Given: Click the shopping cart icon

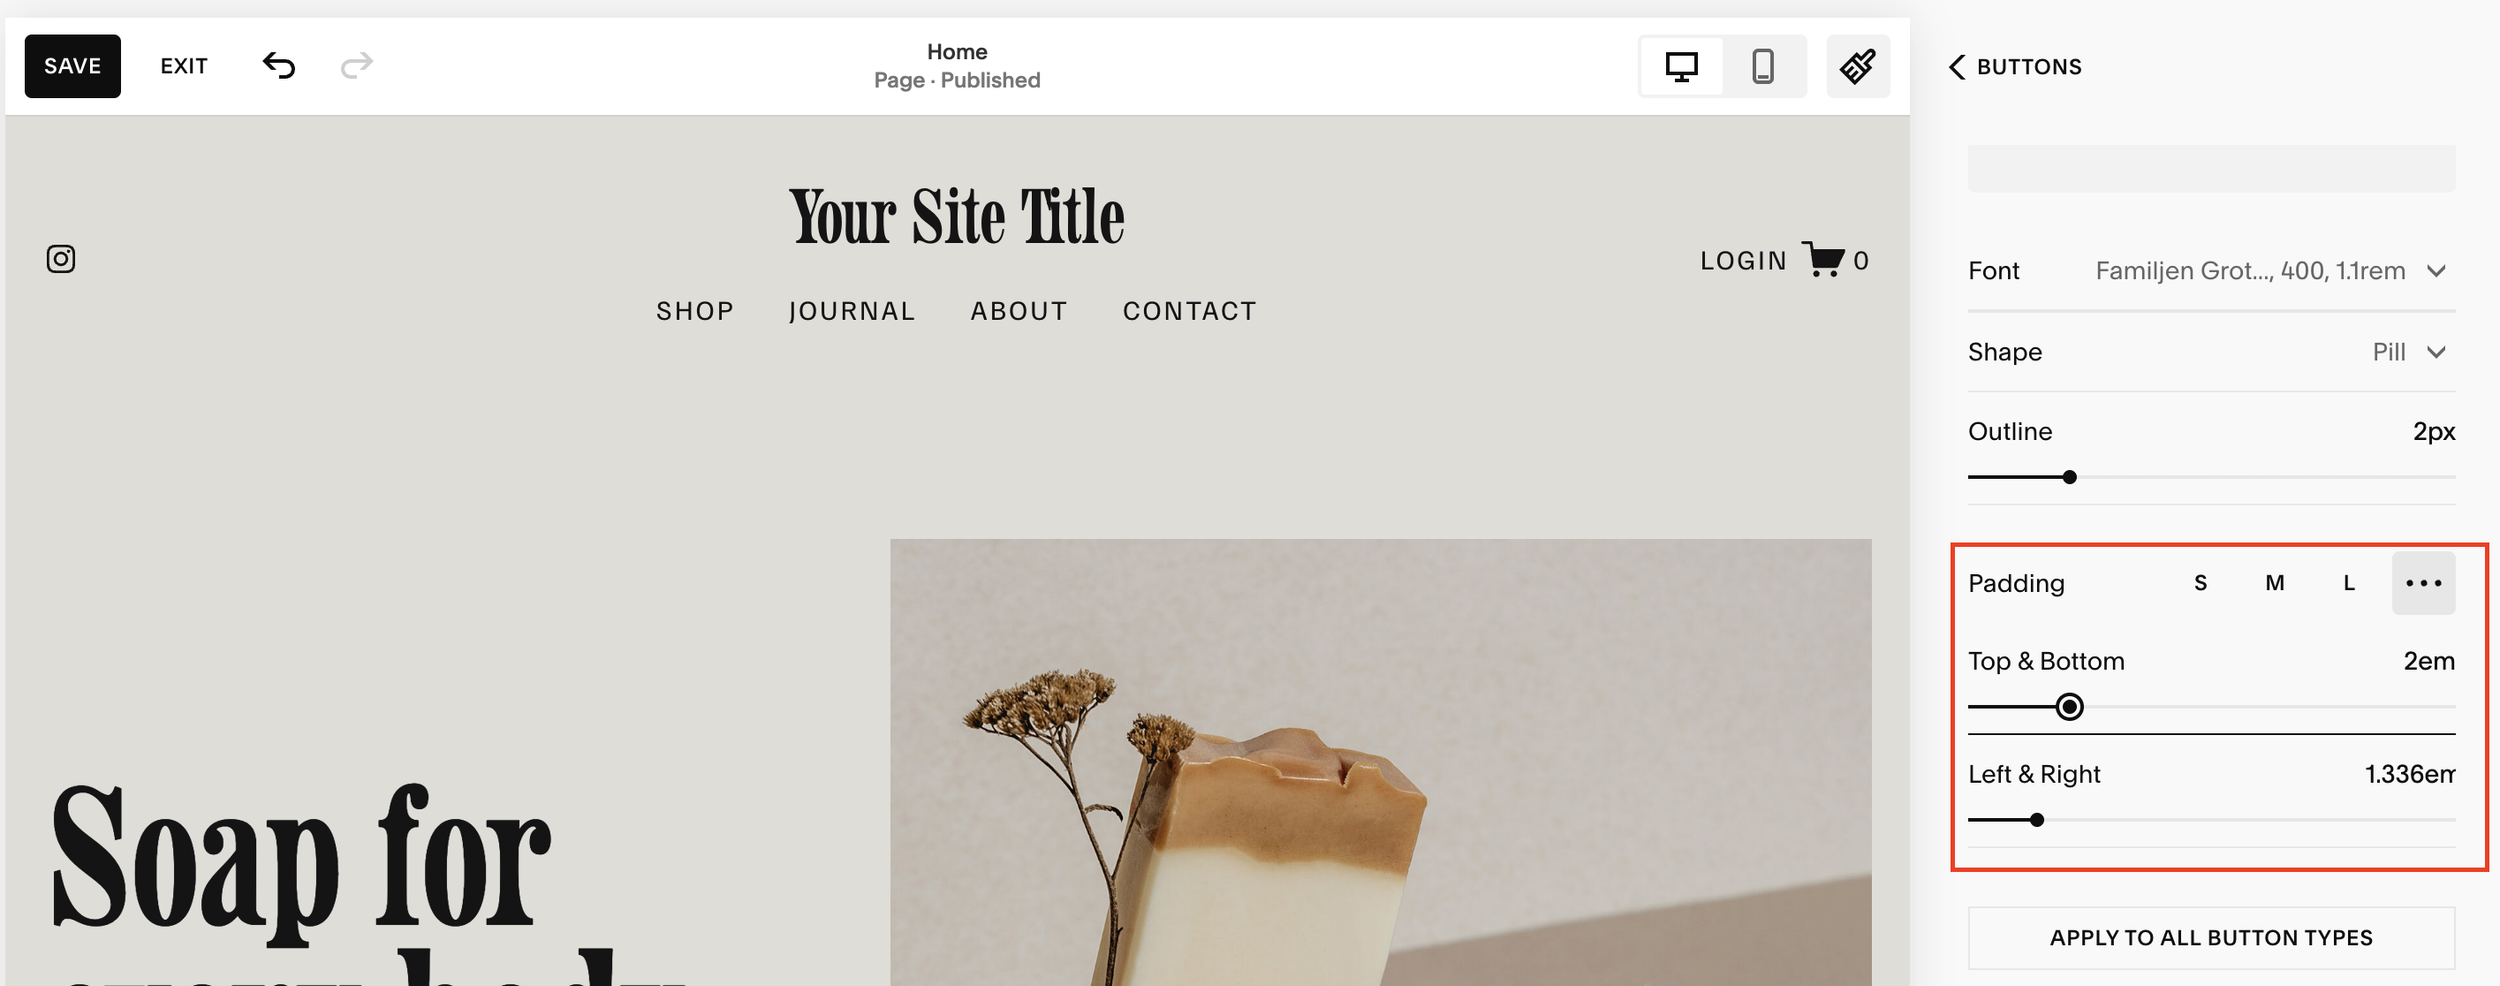Looking at the screenshot, I should [x=1823, y=259].
